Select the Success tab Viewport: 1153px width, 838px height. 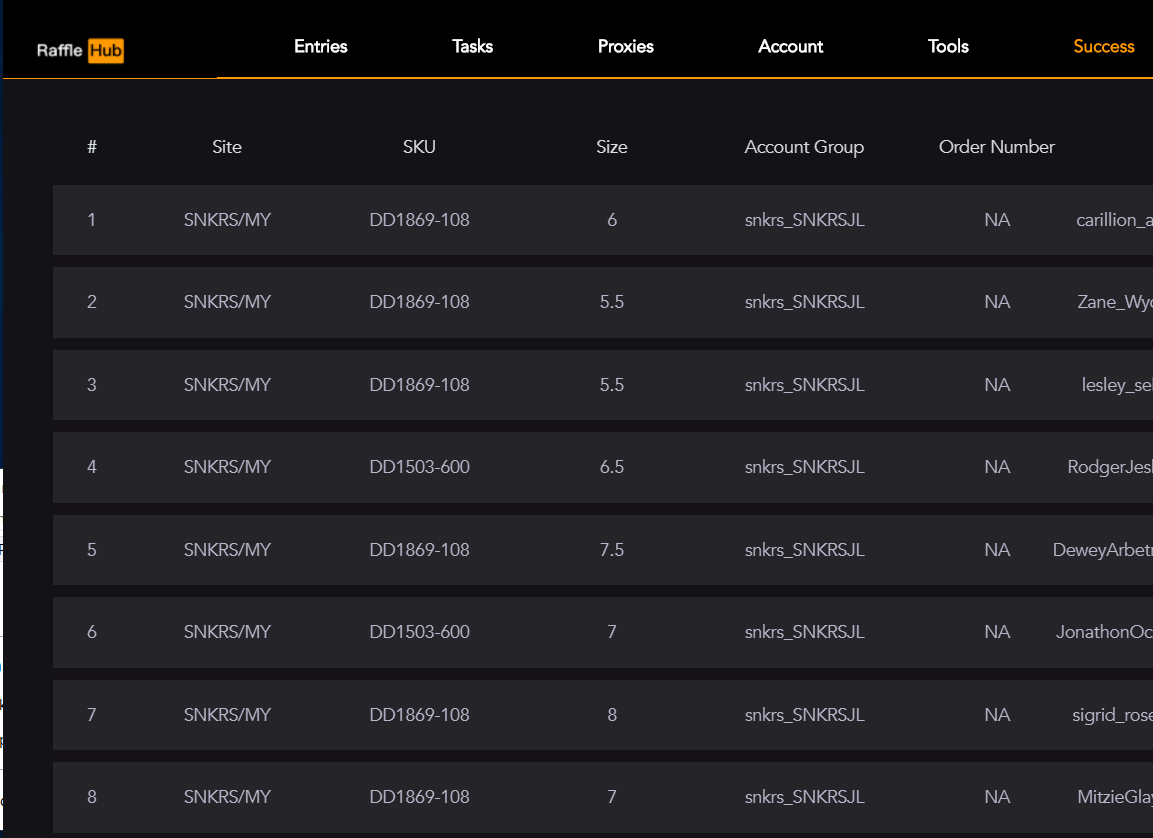(x=1104, y=46)
